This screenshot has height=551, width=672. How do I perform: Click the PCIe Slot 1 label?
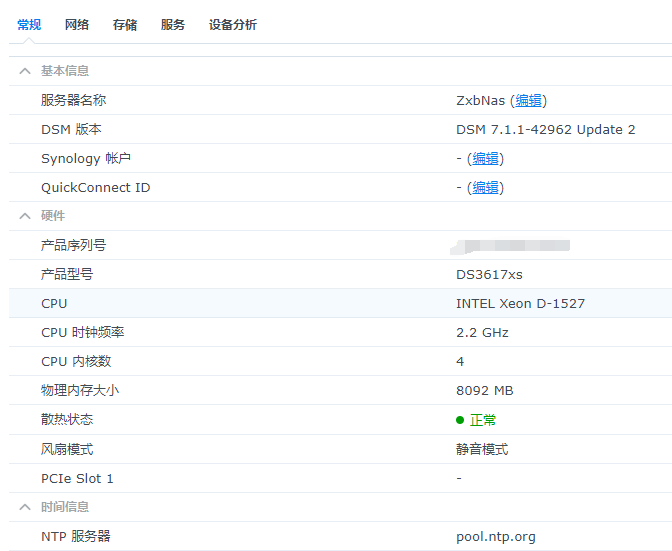(x=77, y=478)
